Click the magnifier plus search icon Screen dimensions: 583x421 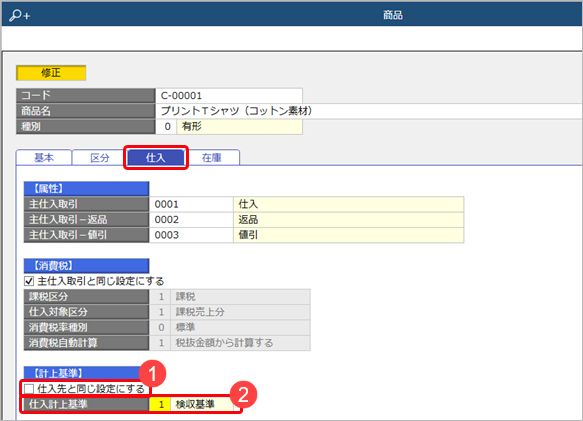pos(20,15)
